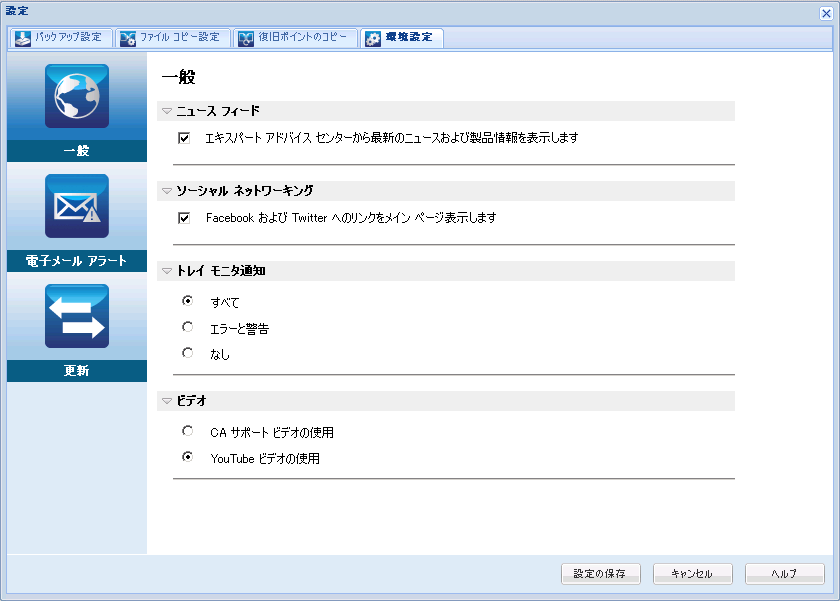Collapse the ビデオ section

click(x=166, y=401)
